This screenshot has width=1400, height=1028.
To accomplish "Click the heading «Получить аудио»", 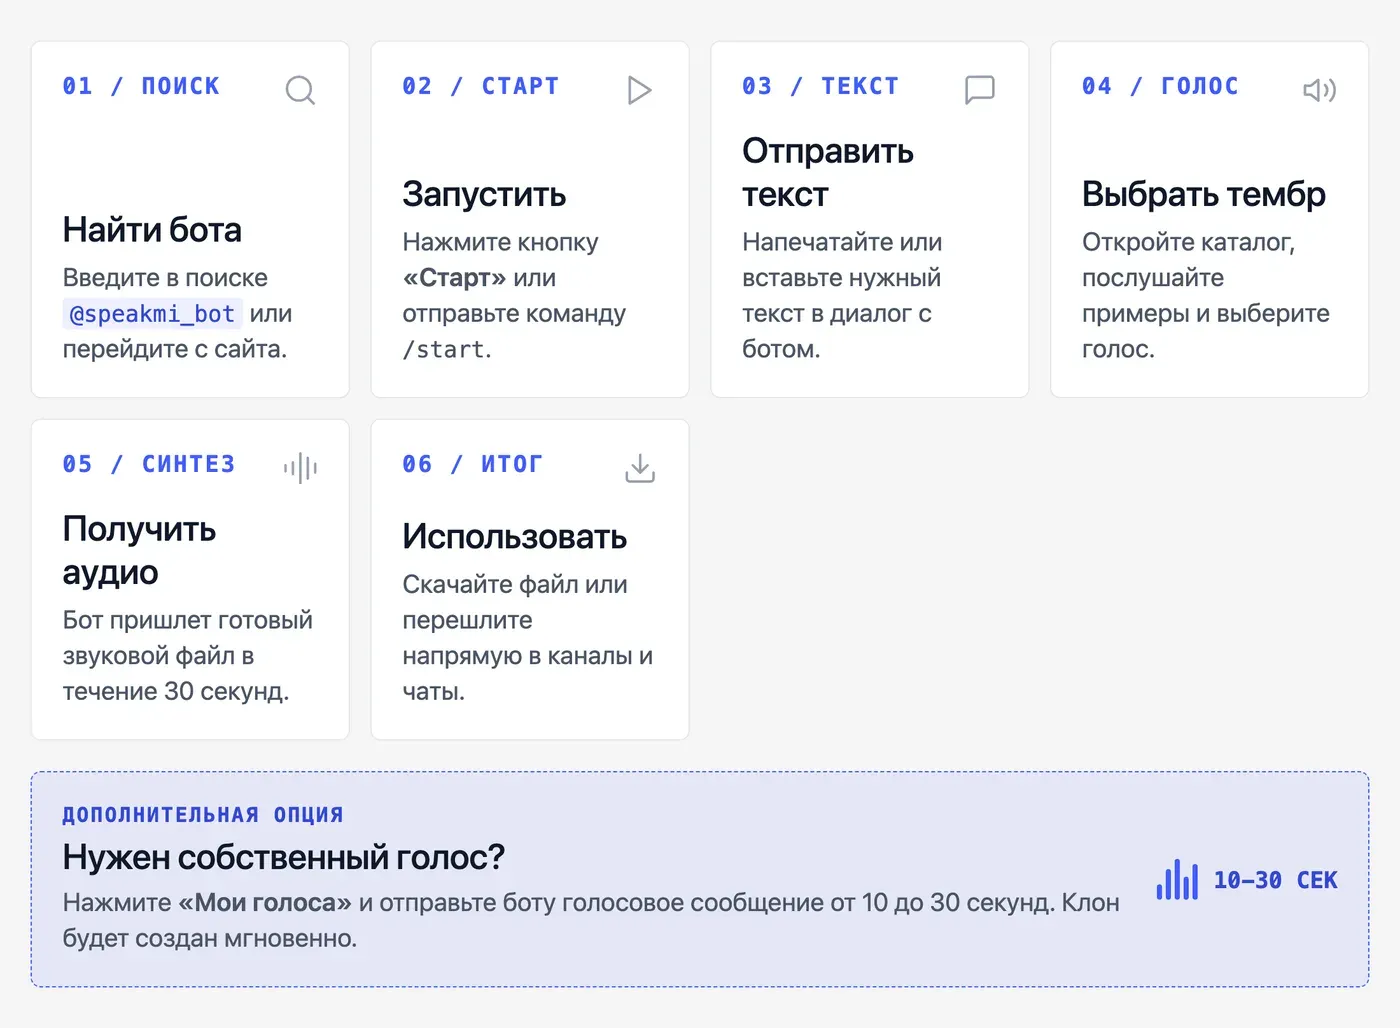I will pos(139,550).
